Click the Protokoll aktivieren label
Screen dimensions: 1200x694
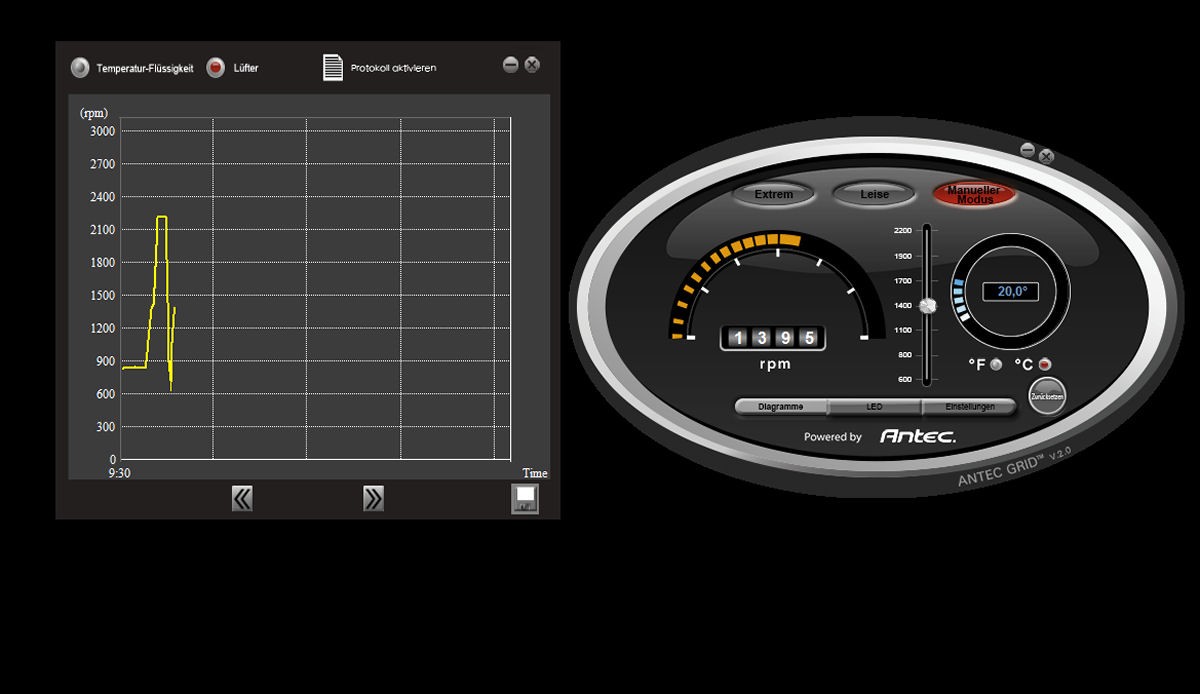(x=393, y=68)
